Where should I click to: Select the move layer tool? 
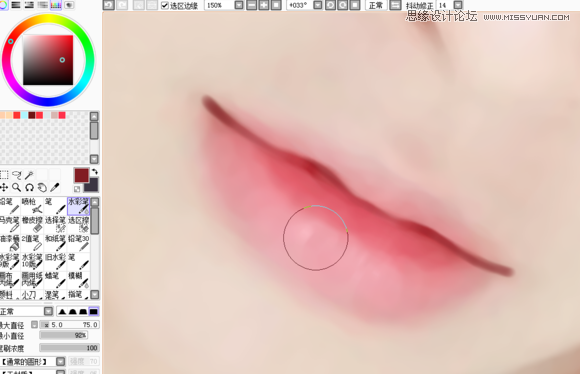[x=4, y=188]
